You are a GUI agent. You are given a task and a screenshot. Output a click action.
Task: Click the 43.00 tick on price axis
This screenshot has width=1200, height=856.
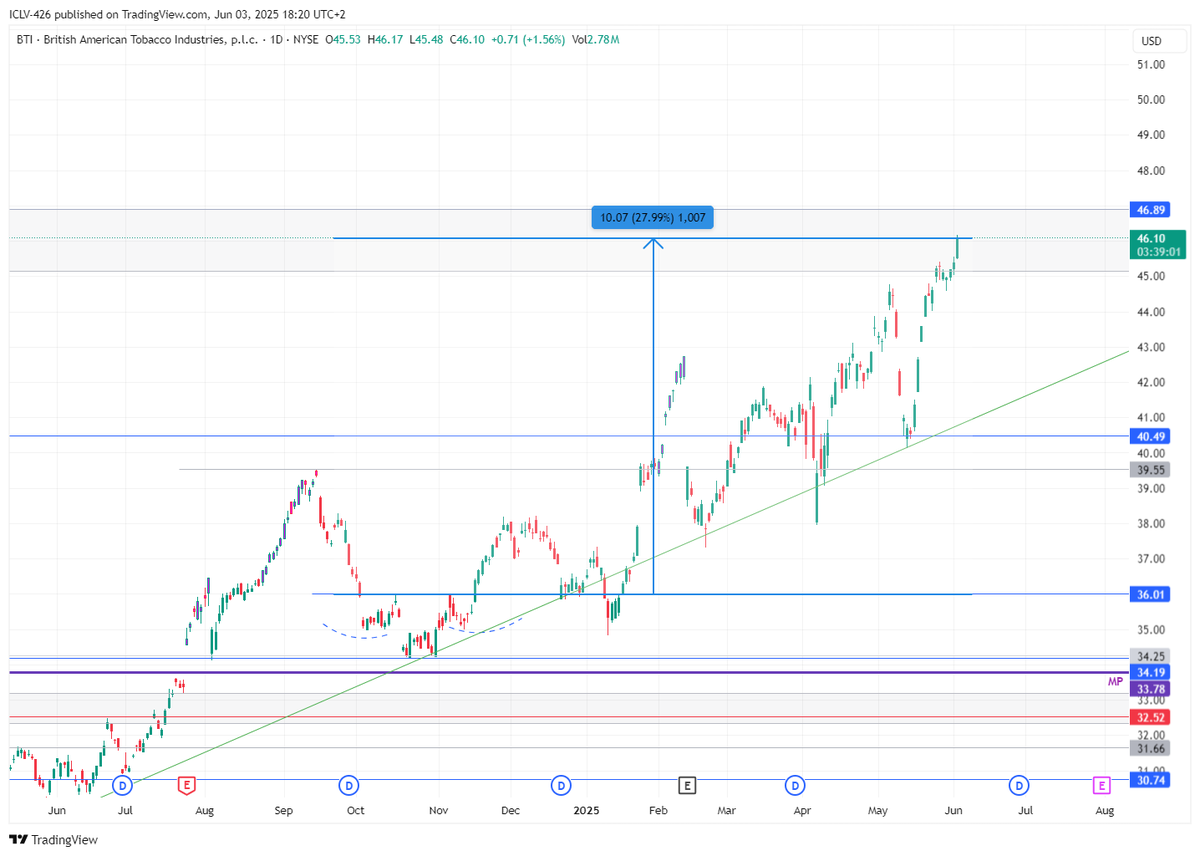pyautogui.click(x=1151, y=347)
